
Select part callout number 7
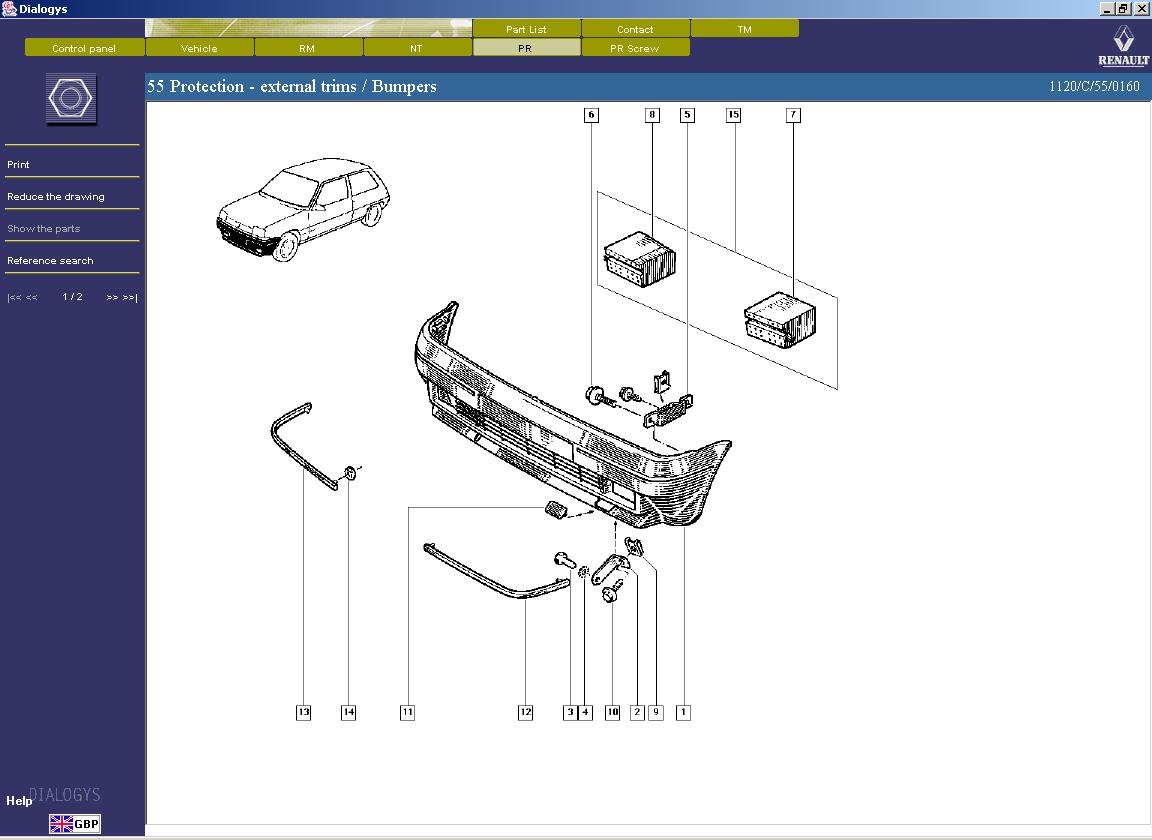793,115
